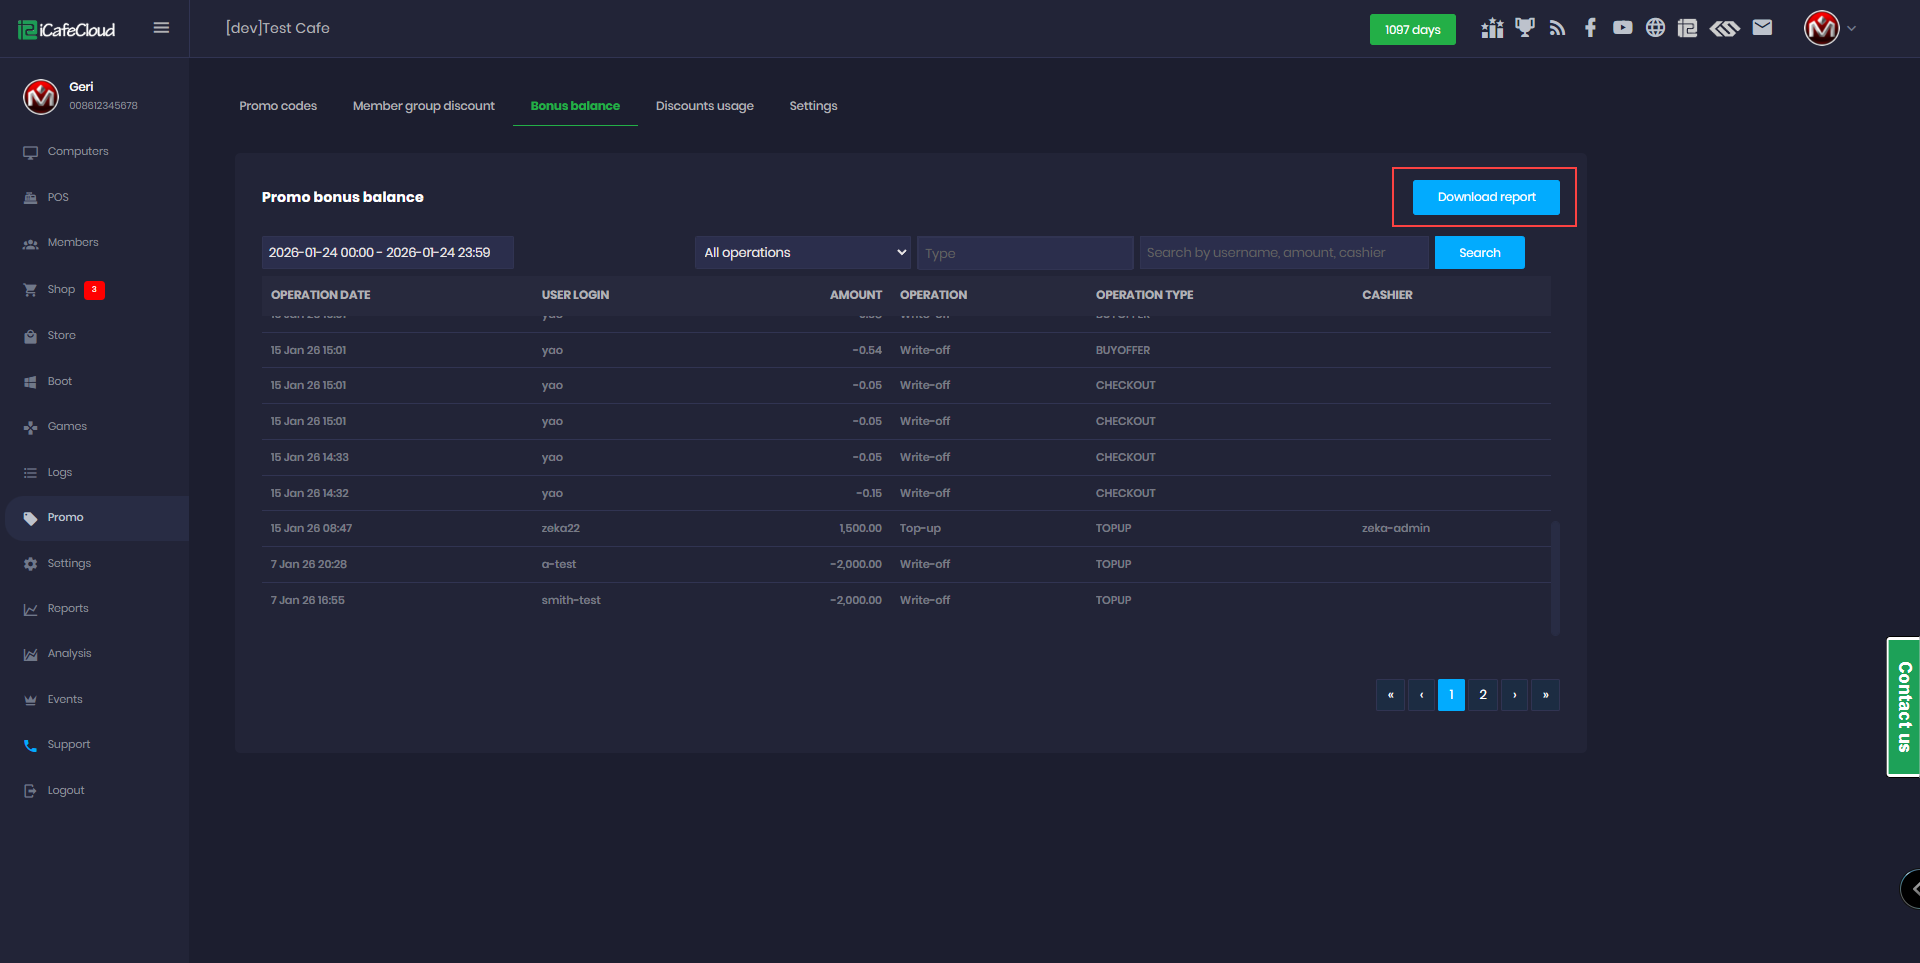Click the leaderboard stars icon
The height and width of the screenshot is (963, 1920).
click(1492, 28)
